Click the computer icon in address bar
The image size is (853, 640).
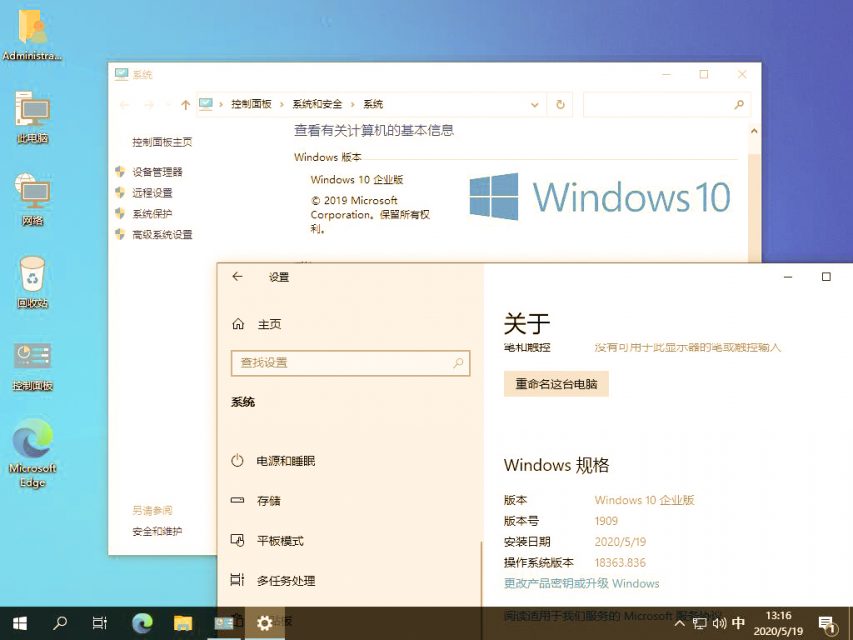pos(206,104)
